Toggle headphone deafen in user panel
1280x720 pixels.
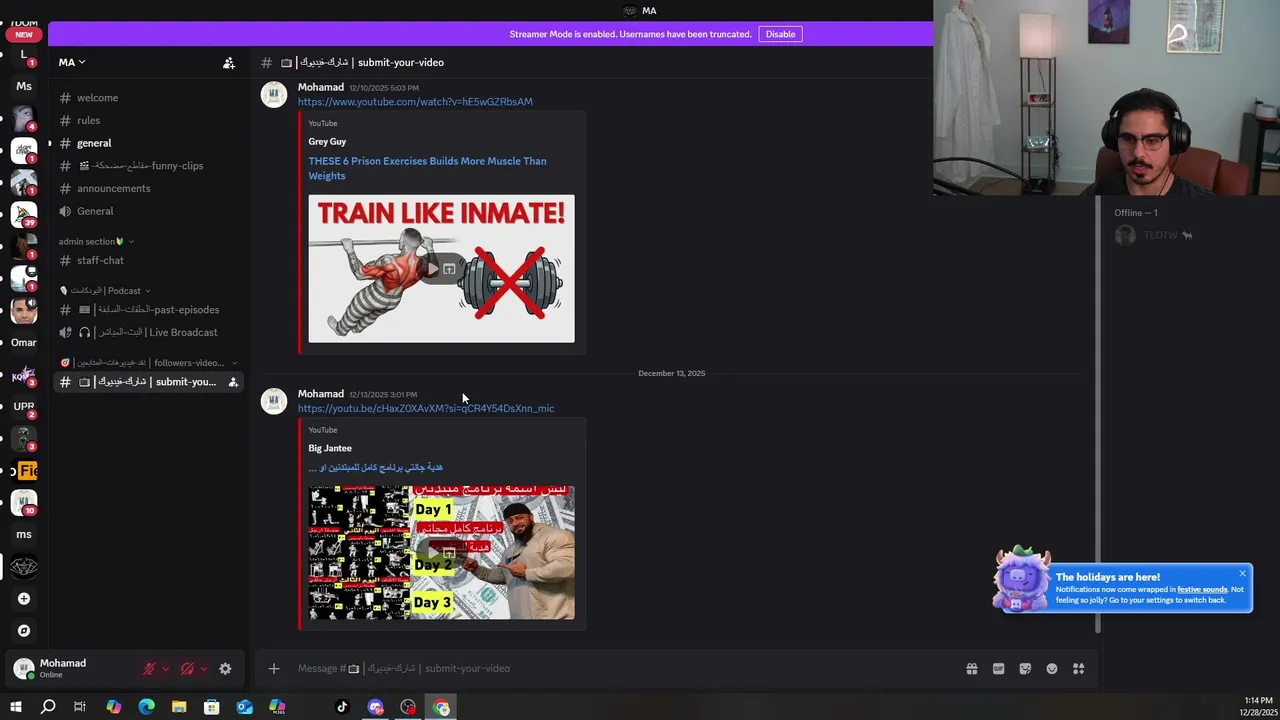pos(187,669)
